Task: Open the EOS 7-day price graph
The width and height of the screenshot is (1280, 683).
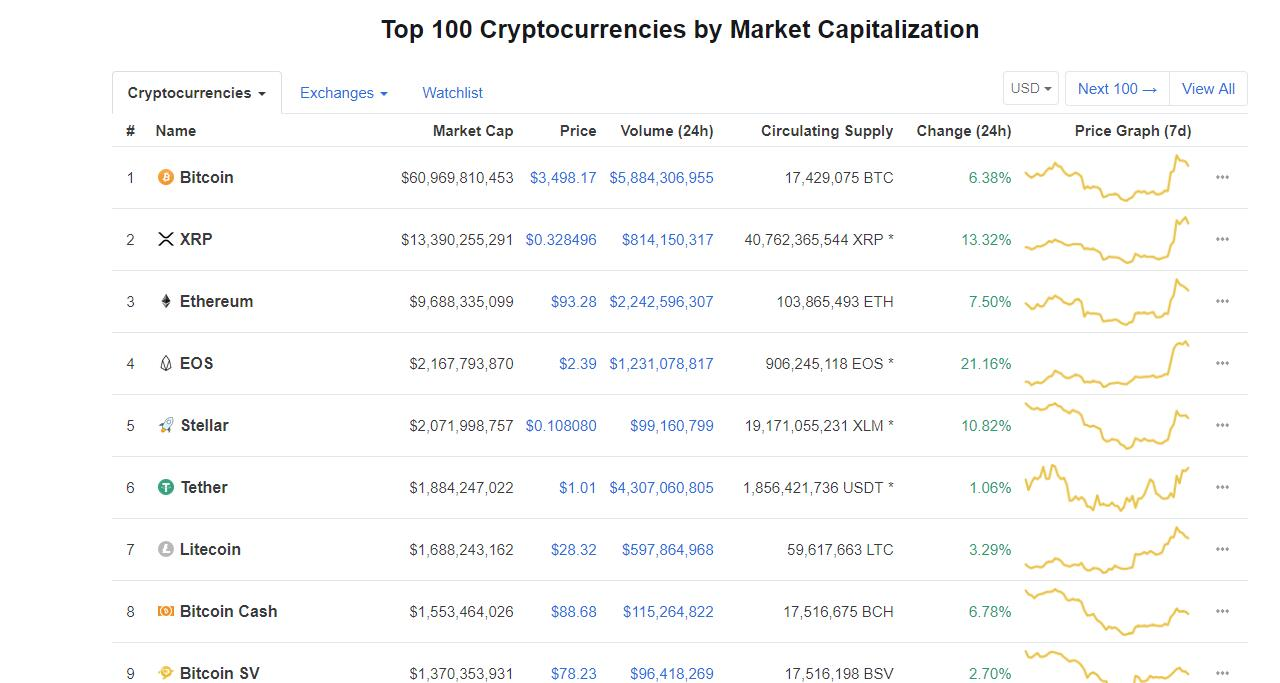Action: click(1106, 363)
